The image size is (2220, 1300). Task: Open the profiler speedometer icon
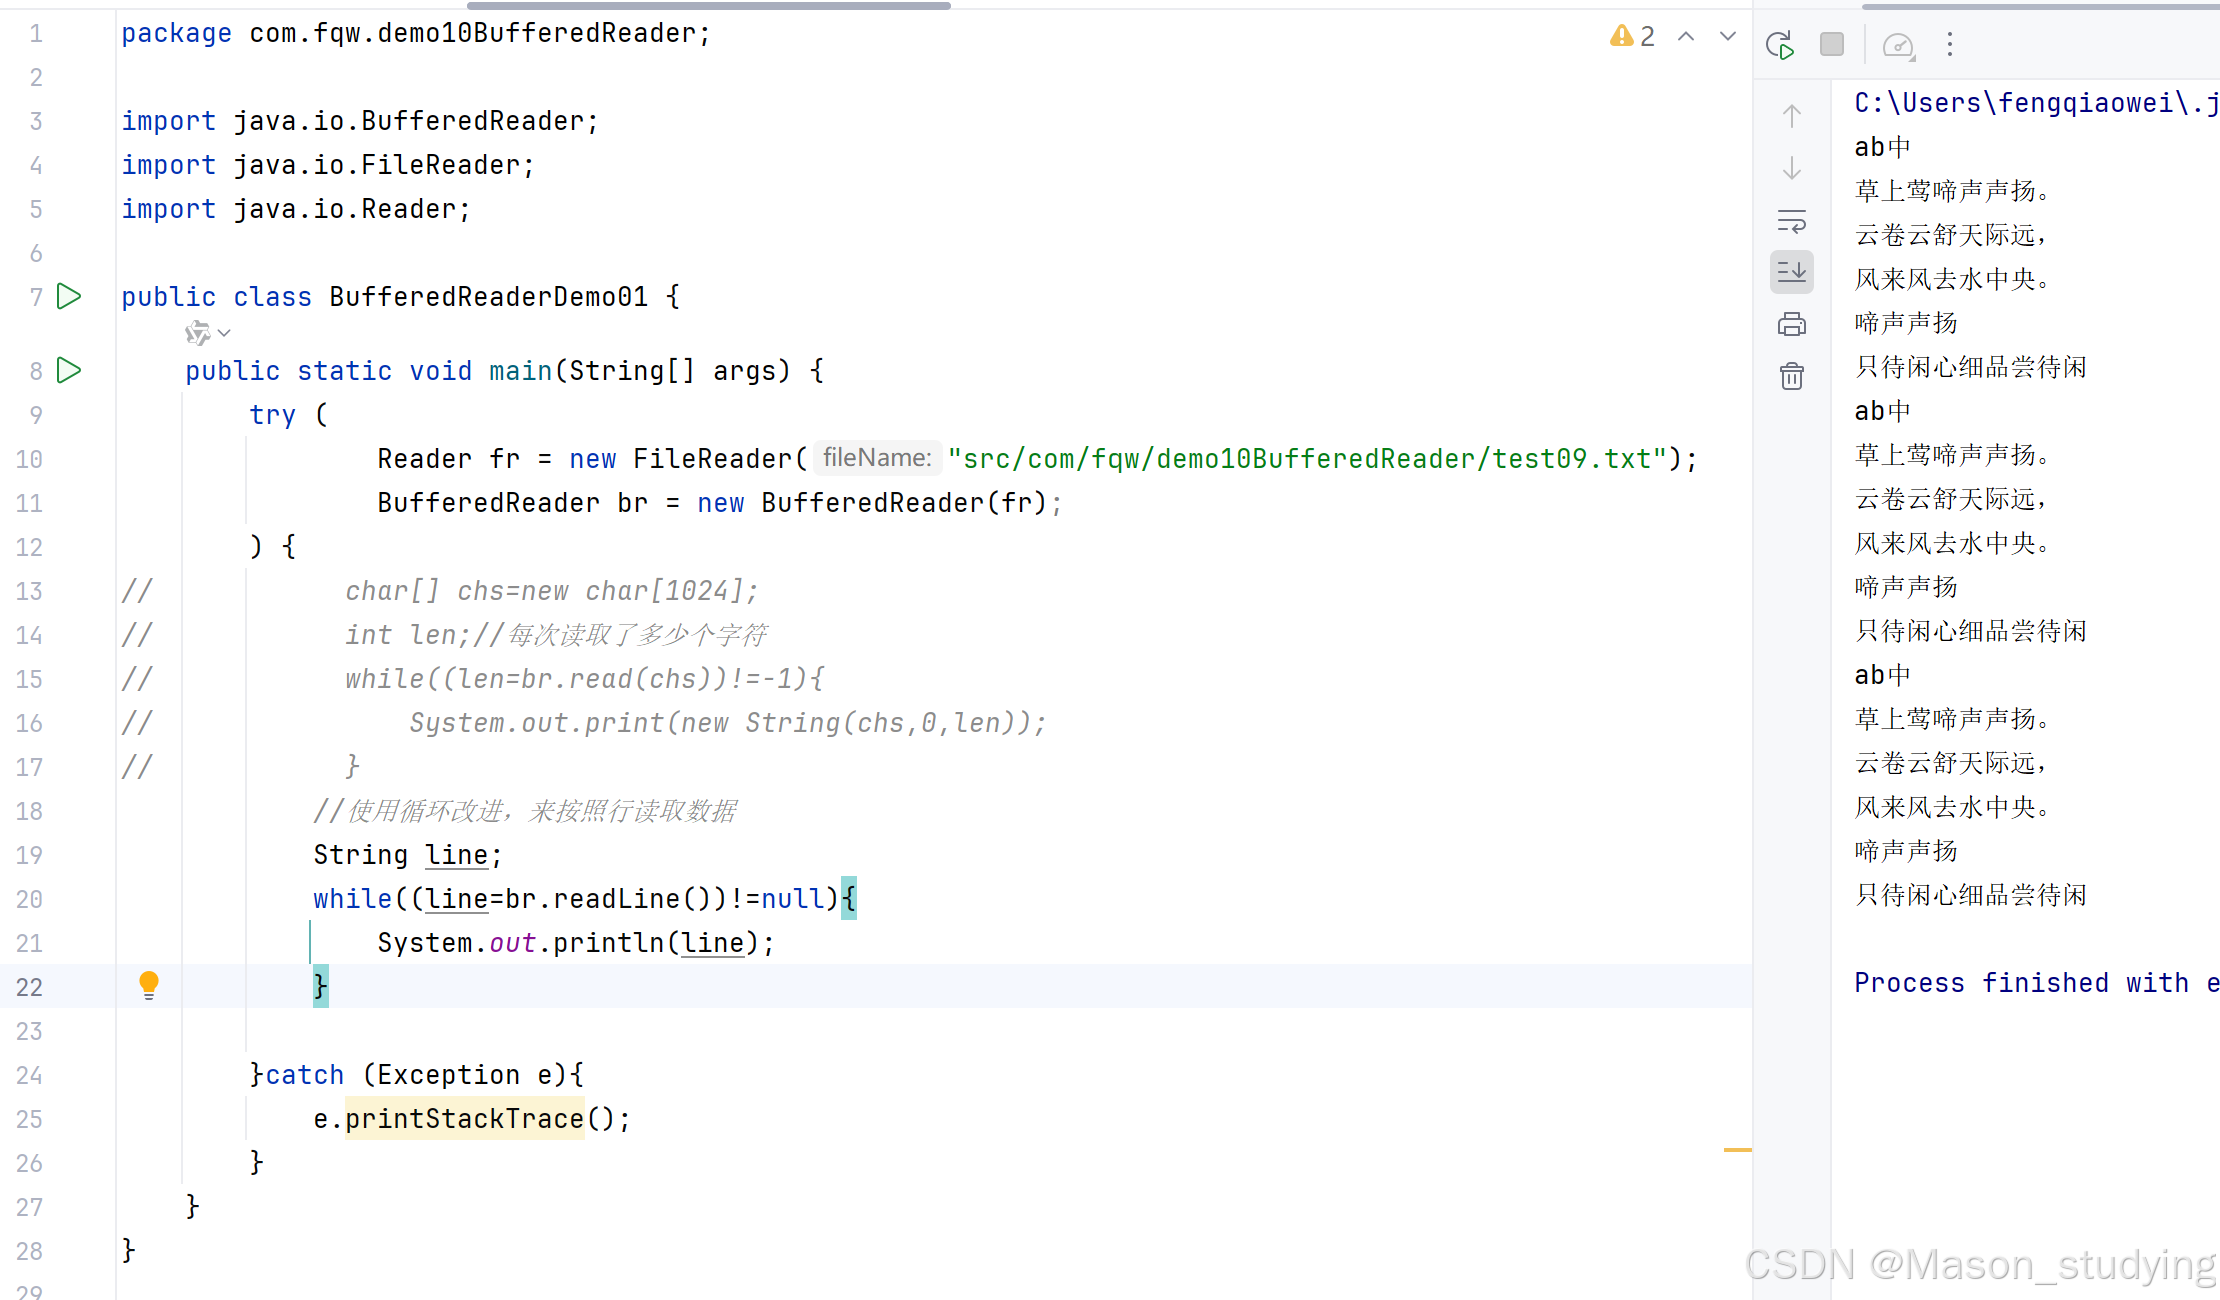1897,45
